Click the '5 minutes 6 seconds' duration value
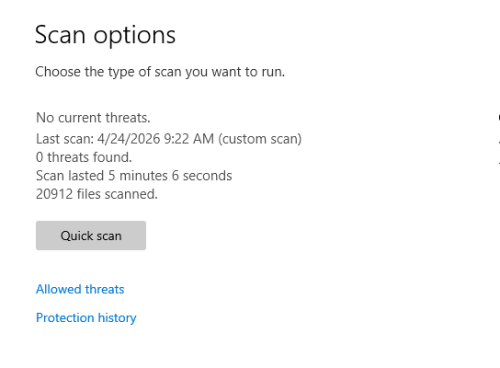 pos(170,175)
